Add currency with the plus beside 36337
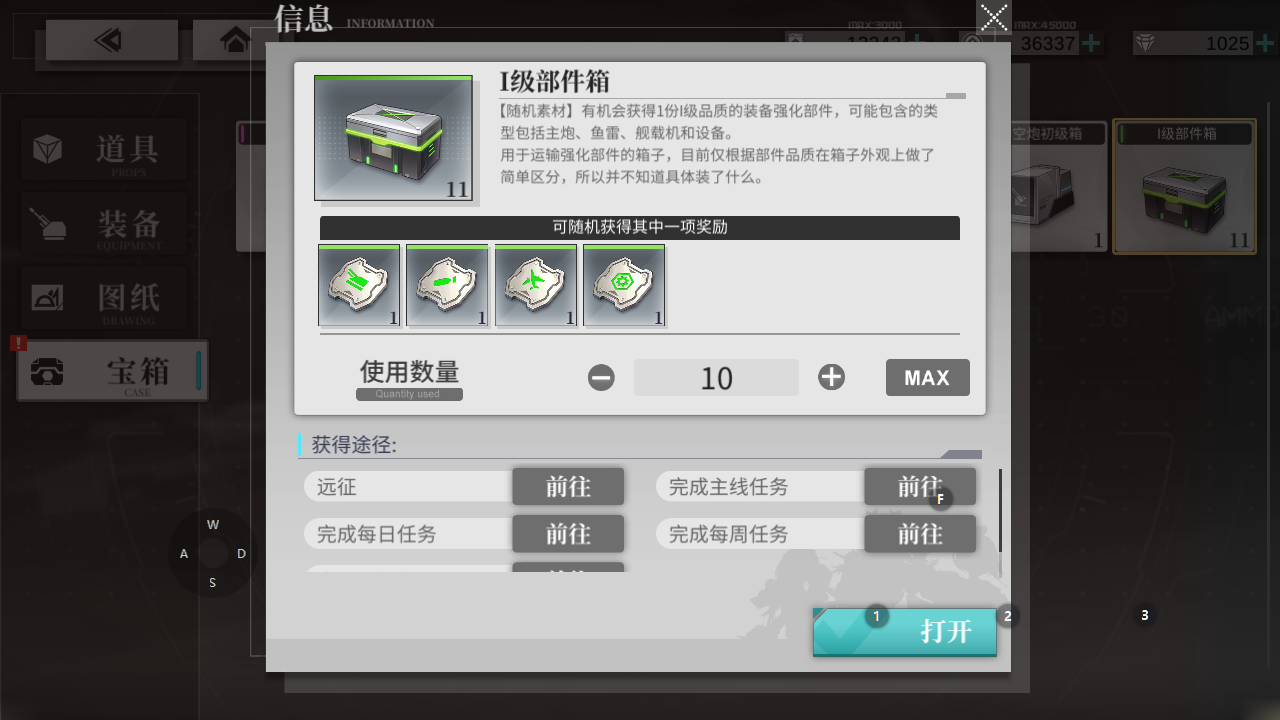The width and height of the screenshot is (1280, 720). pos(1092,43)
